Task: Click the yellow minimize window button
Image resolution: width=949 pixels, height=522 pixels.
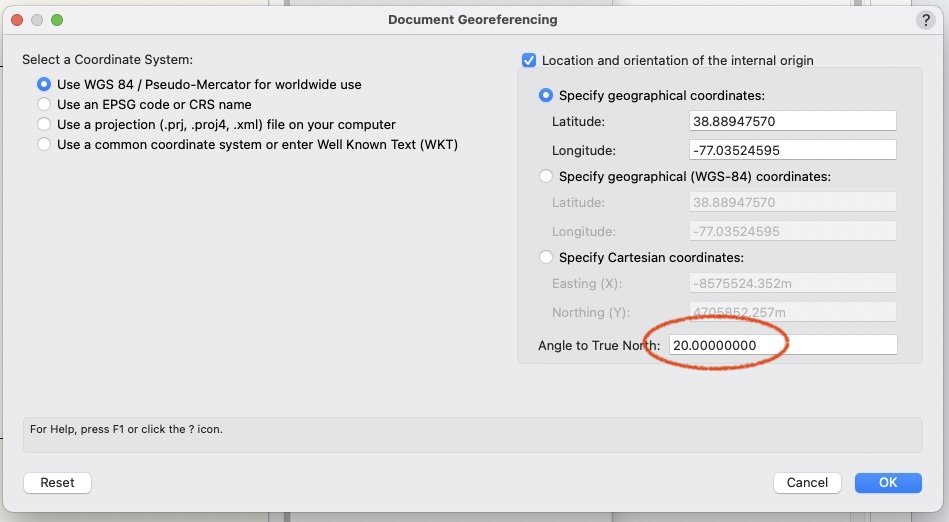Action: tap(37, 20)
